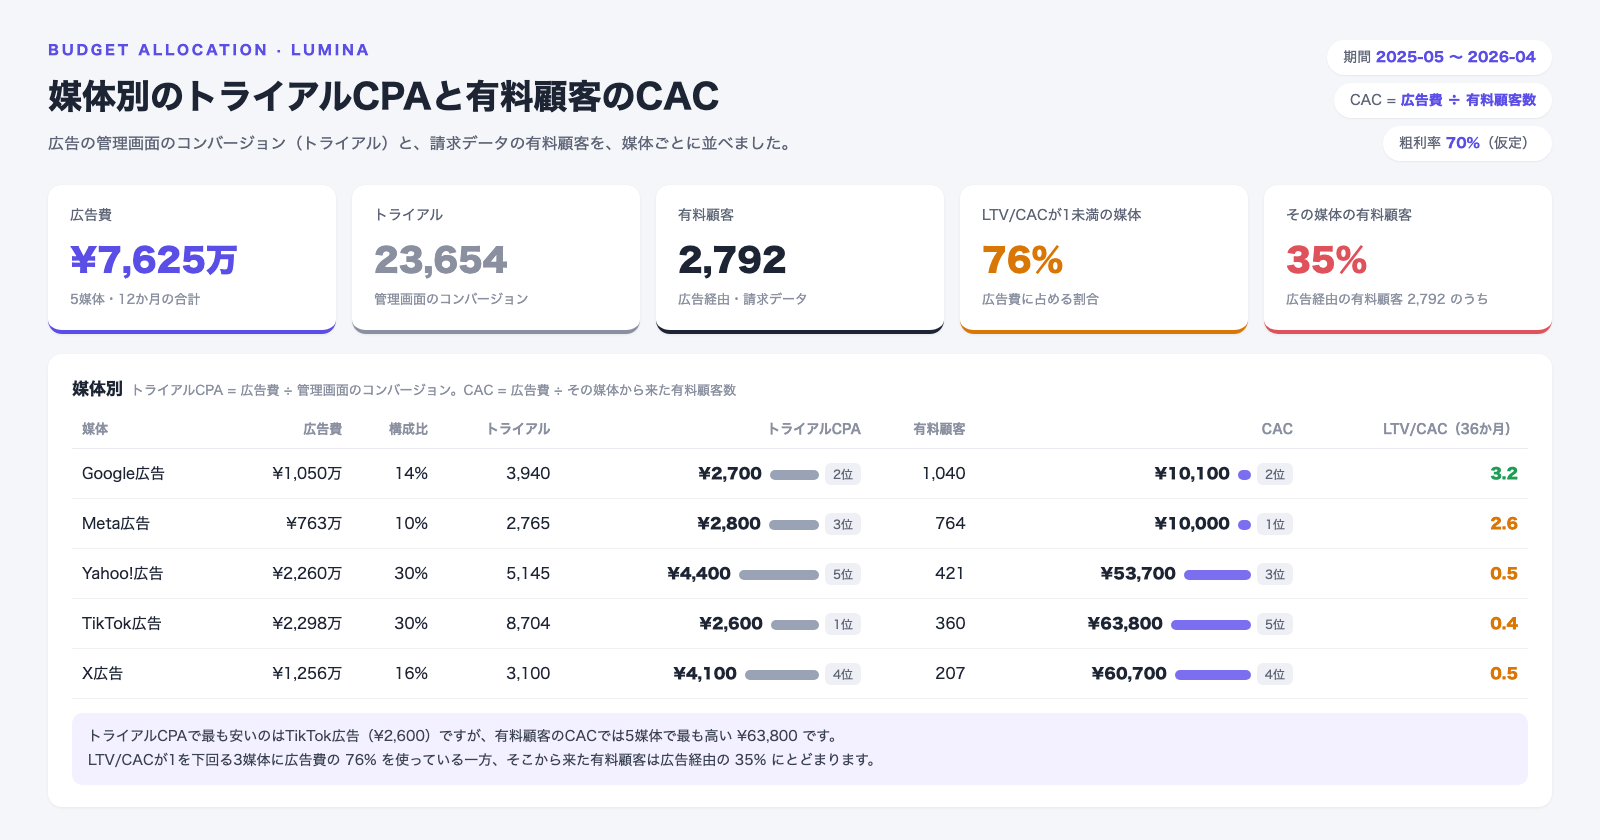Image resolution: width=1600 pixels, height=840 pixels.
Task: Click the 媒体別のトライアルCPAと有料顧客のCAC page title
Action: tap(384, 96)
